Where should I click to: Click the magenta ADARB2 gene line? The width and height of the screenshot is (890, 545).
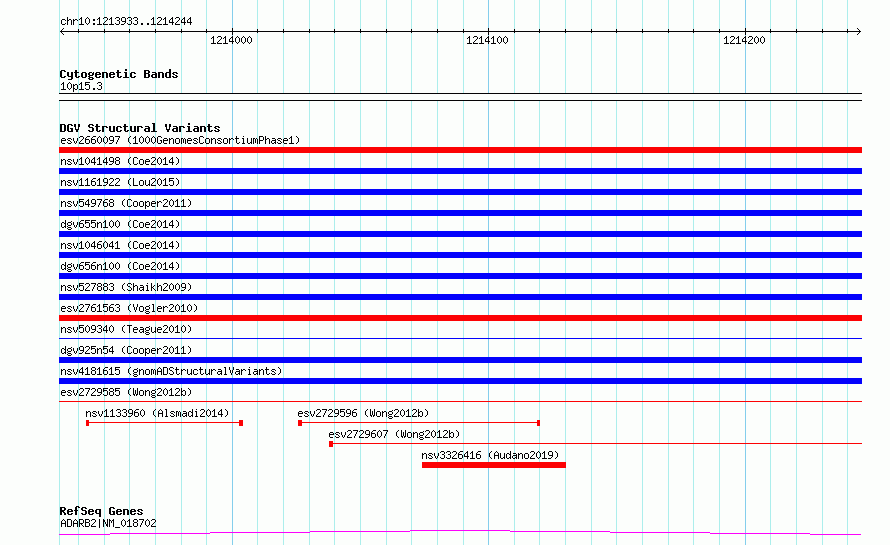pyautogui.click(x=460, y=533)
